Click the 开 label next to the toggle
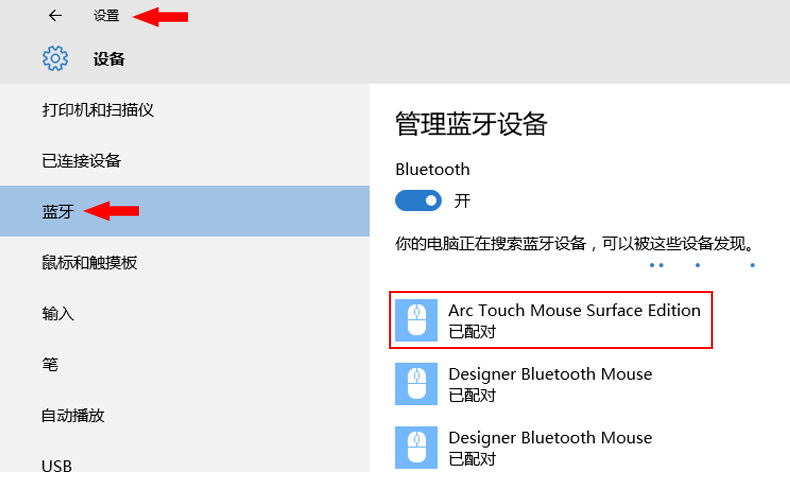This screenshot has height=502, width=790. [462, 201]
